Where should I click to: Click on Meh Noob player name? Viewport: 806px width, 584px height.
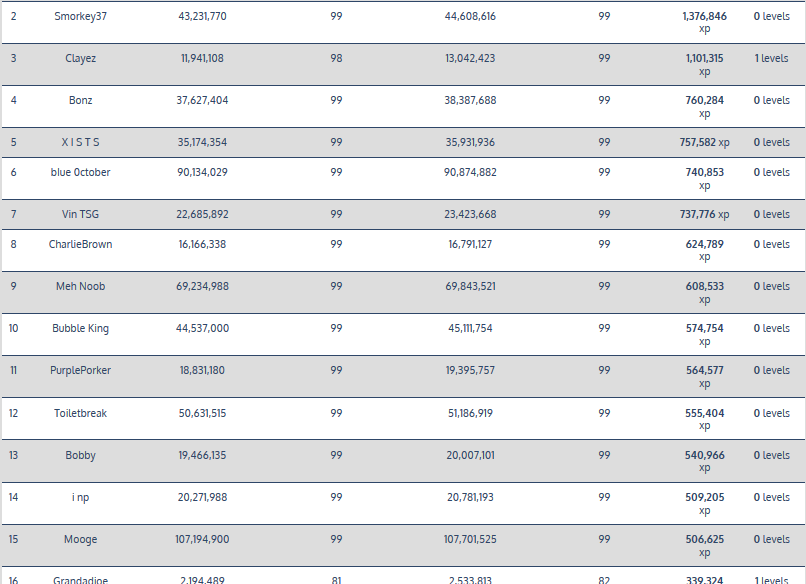coord(80,286)
